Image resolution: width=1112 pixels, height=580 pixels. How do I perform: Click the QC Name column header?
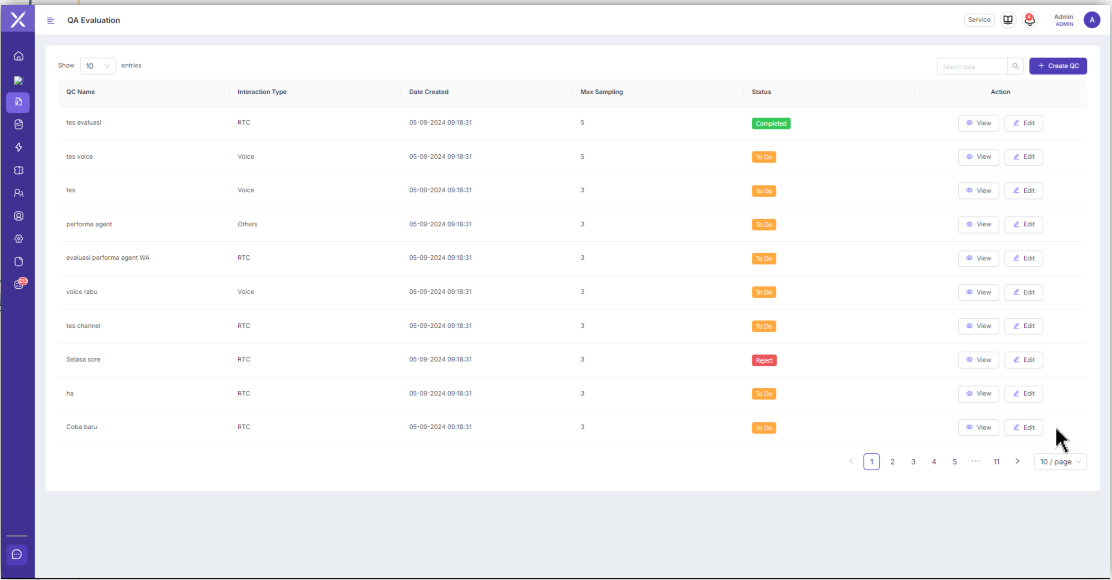(81, 92)
